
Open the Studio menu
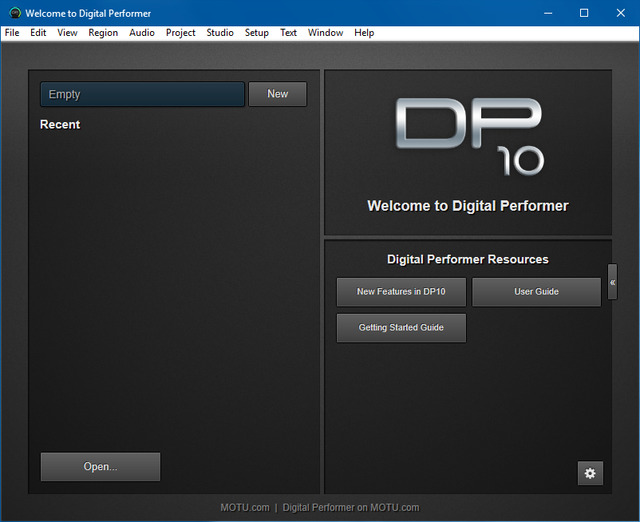click(220, 33)
